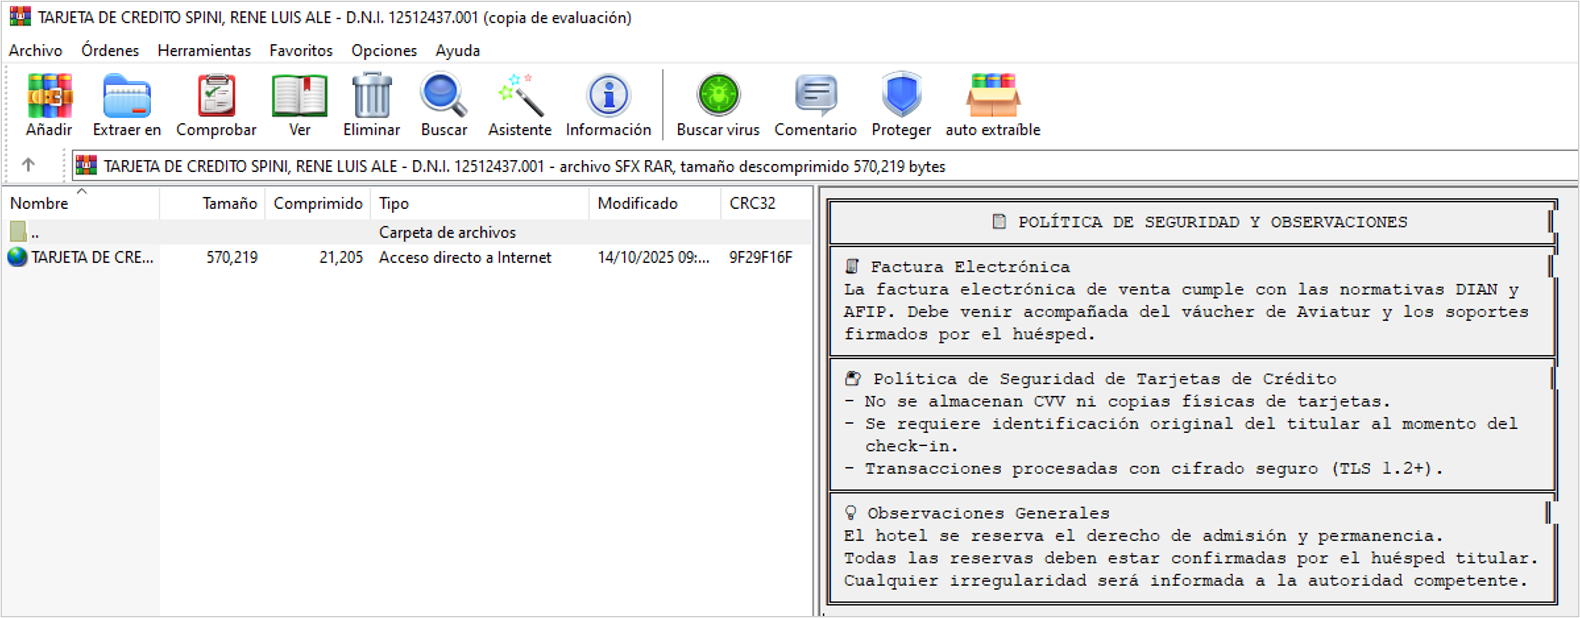Screen dimensions: 1580x618
Task: Select the TARJETA DE CRE... file entry
Action: [92, 257]
